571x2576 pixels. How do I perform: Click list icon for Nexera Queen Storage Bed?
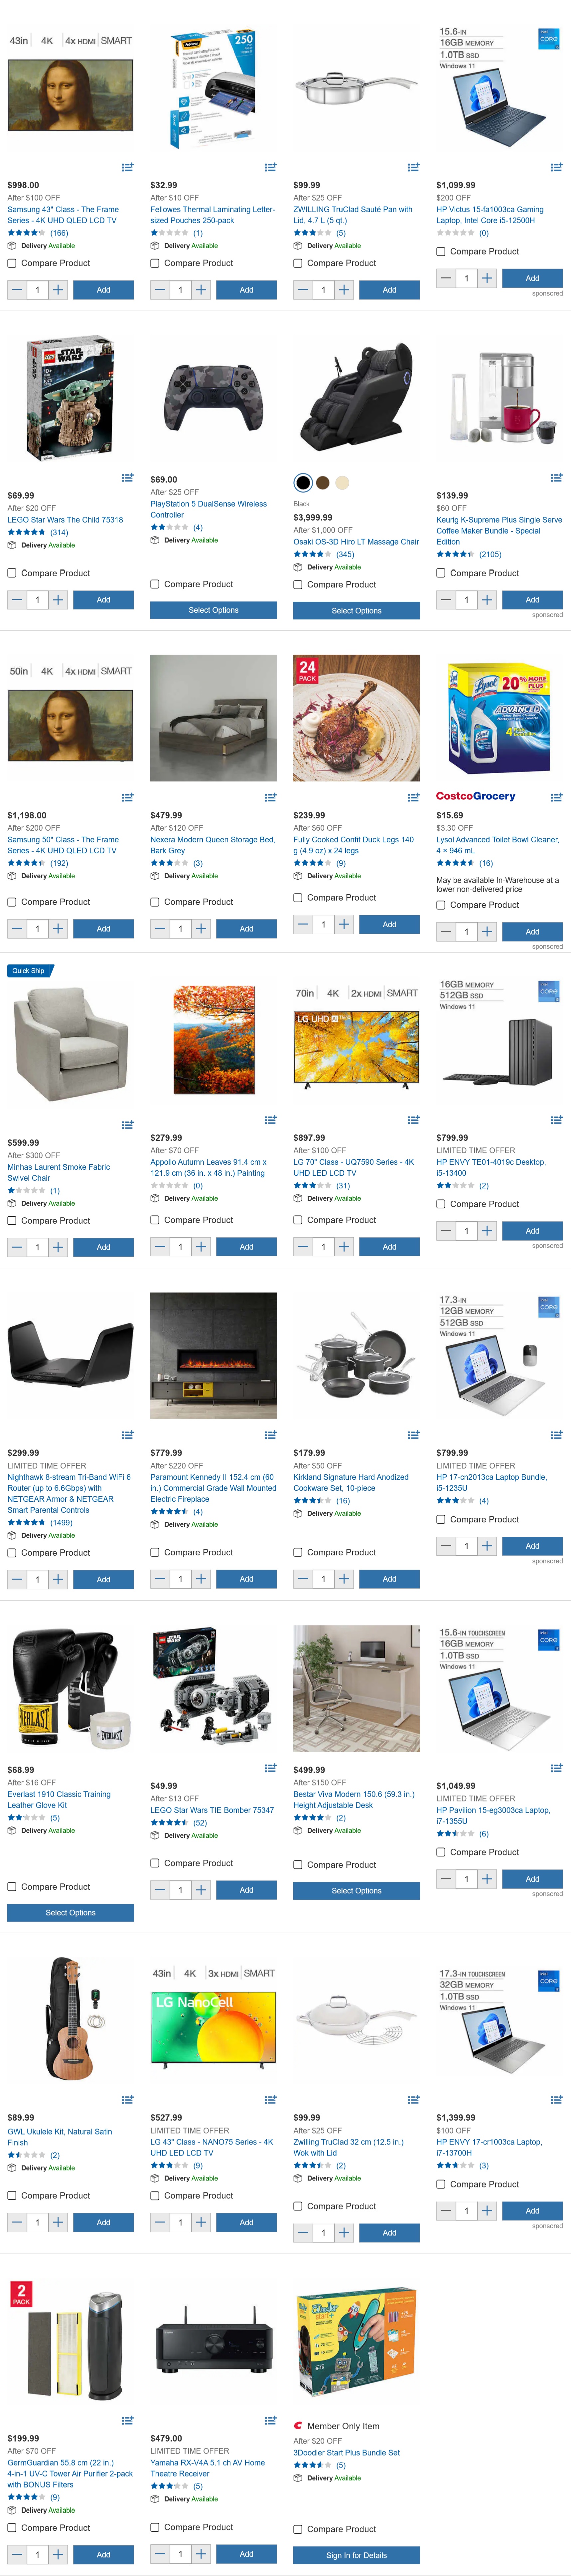[270, 797]
